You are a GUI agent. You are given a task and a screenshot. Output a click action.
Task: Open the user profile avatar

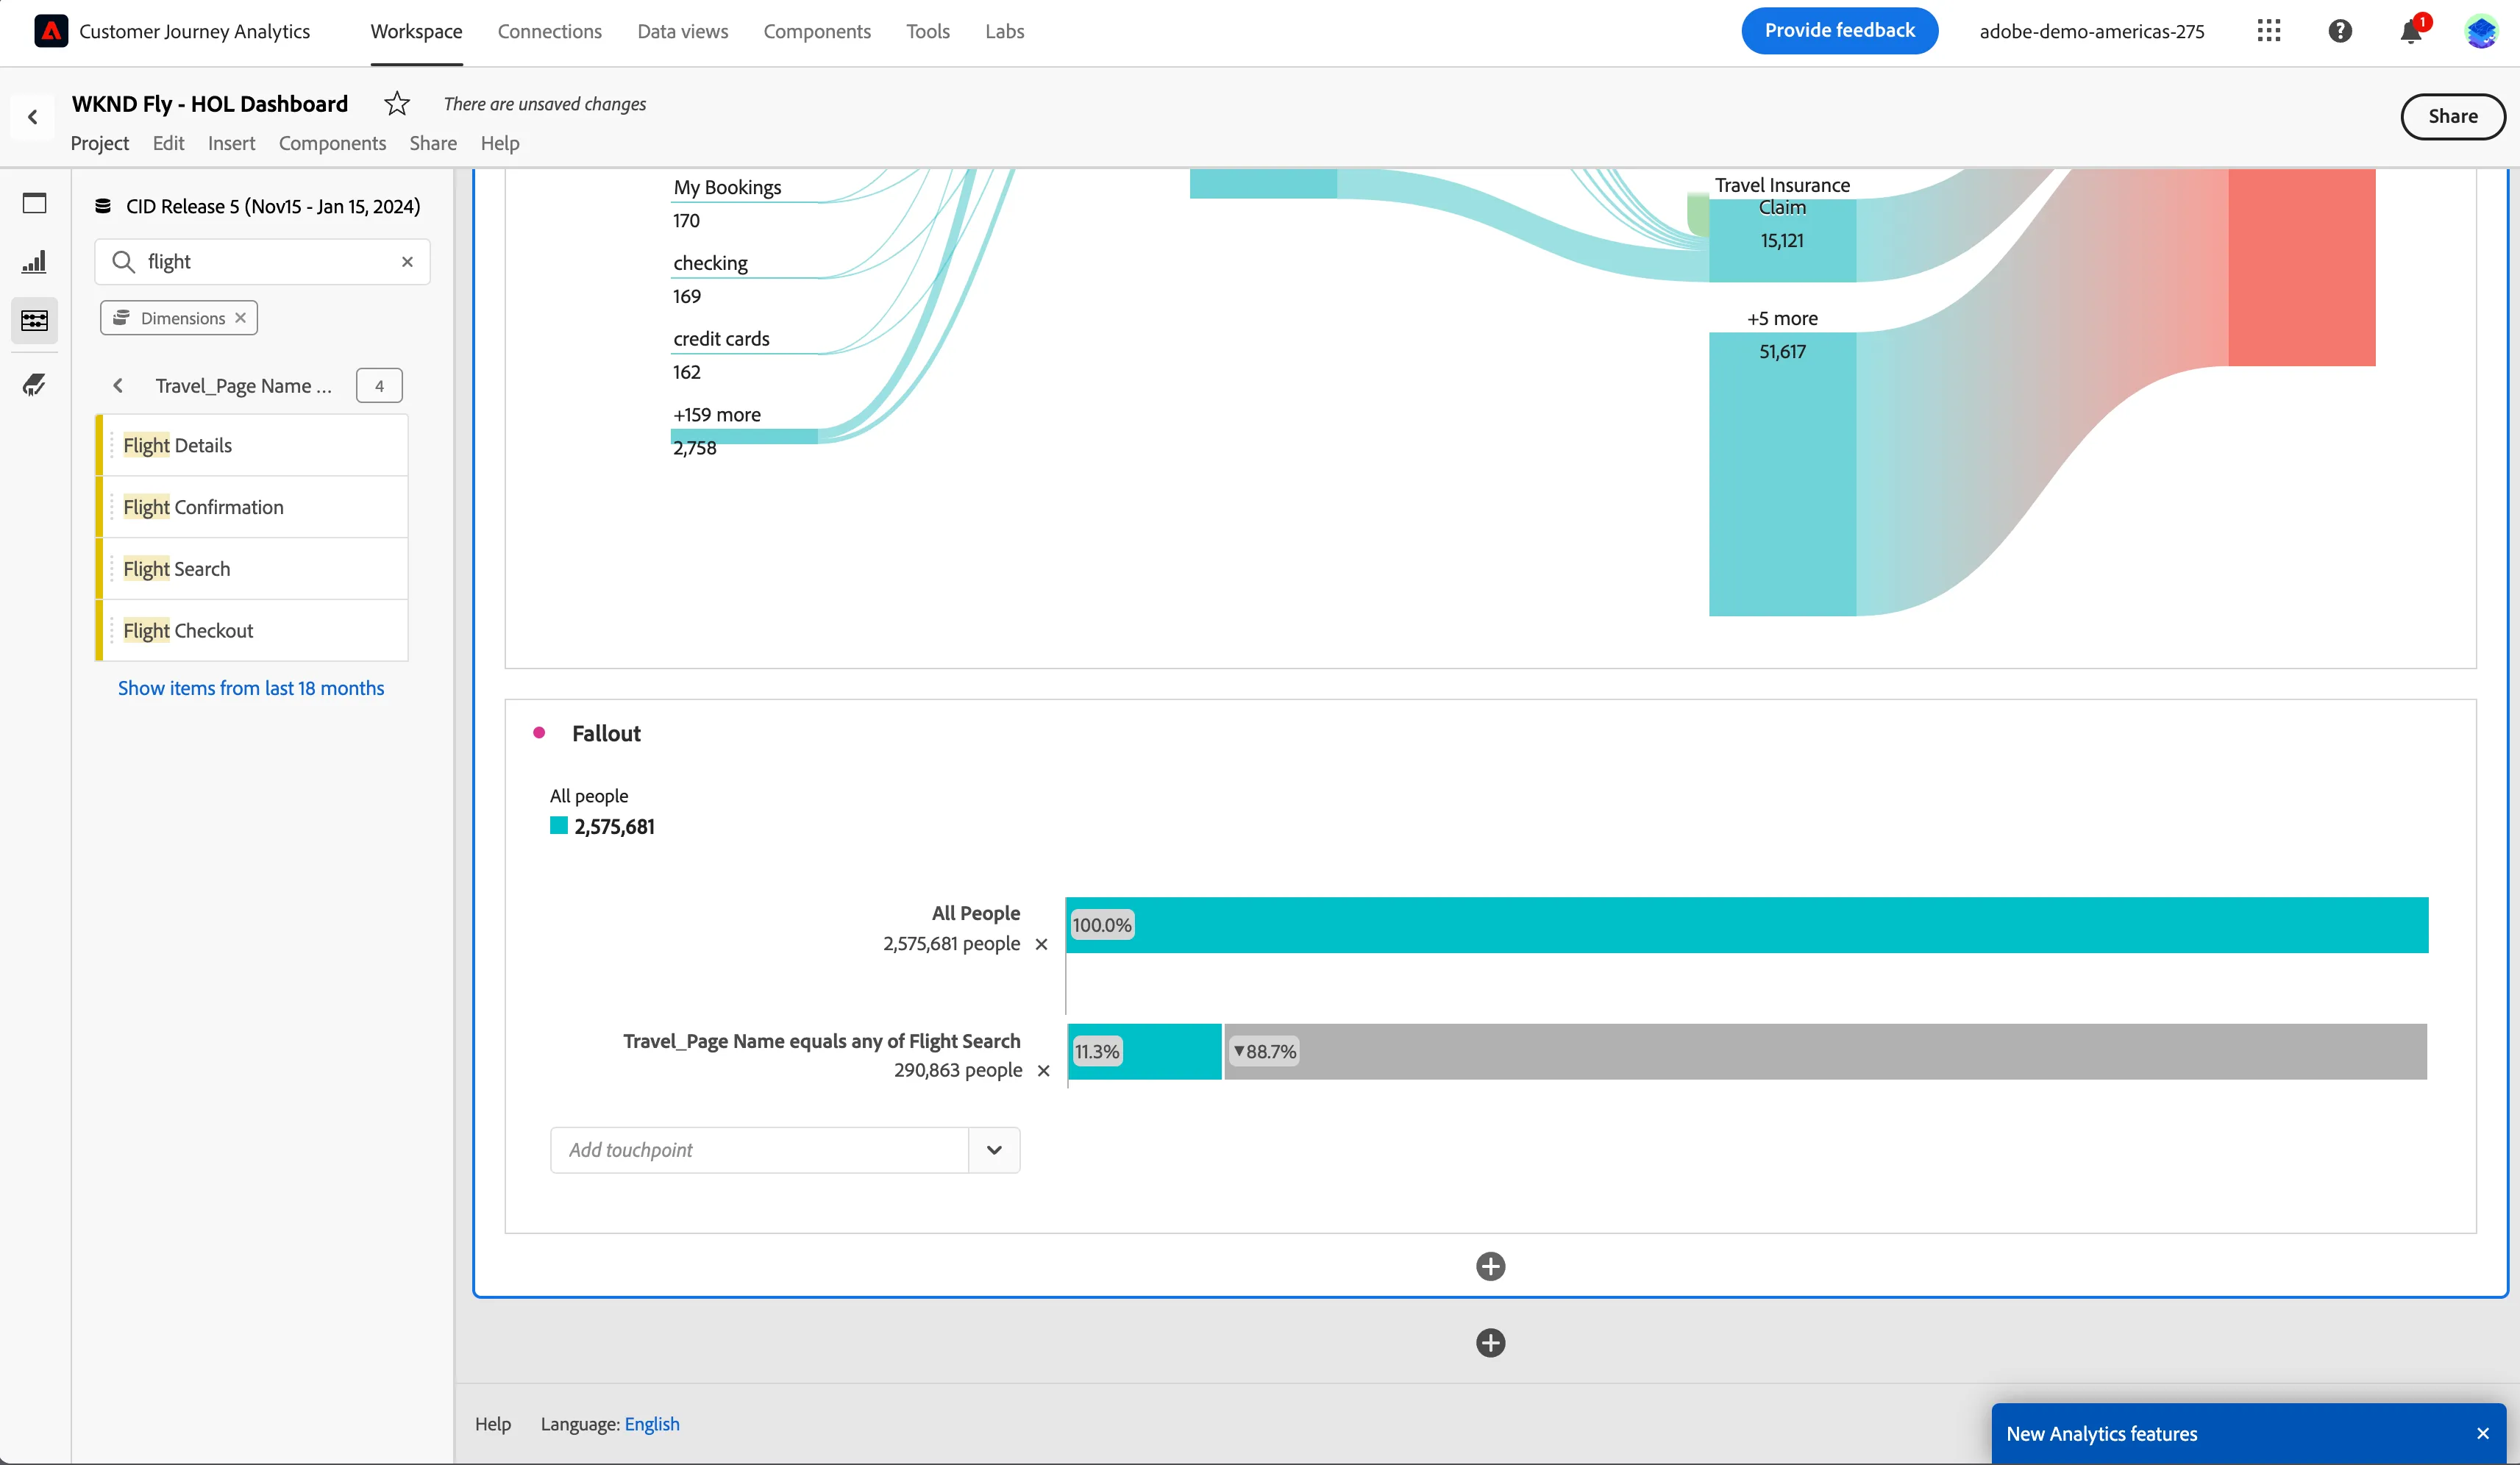click(x=2481, y=31)
